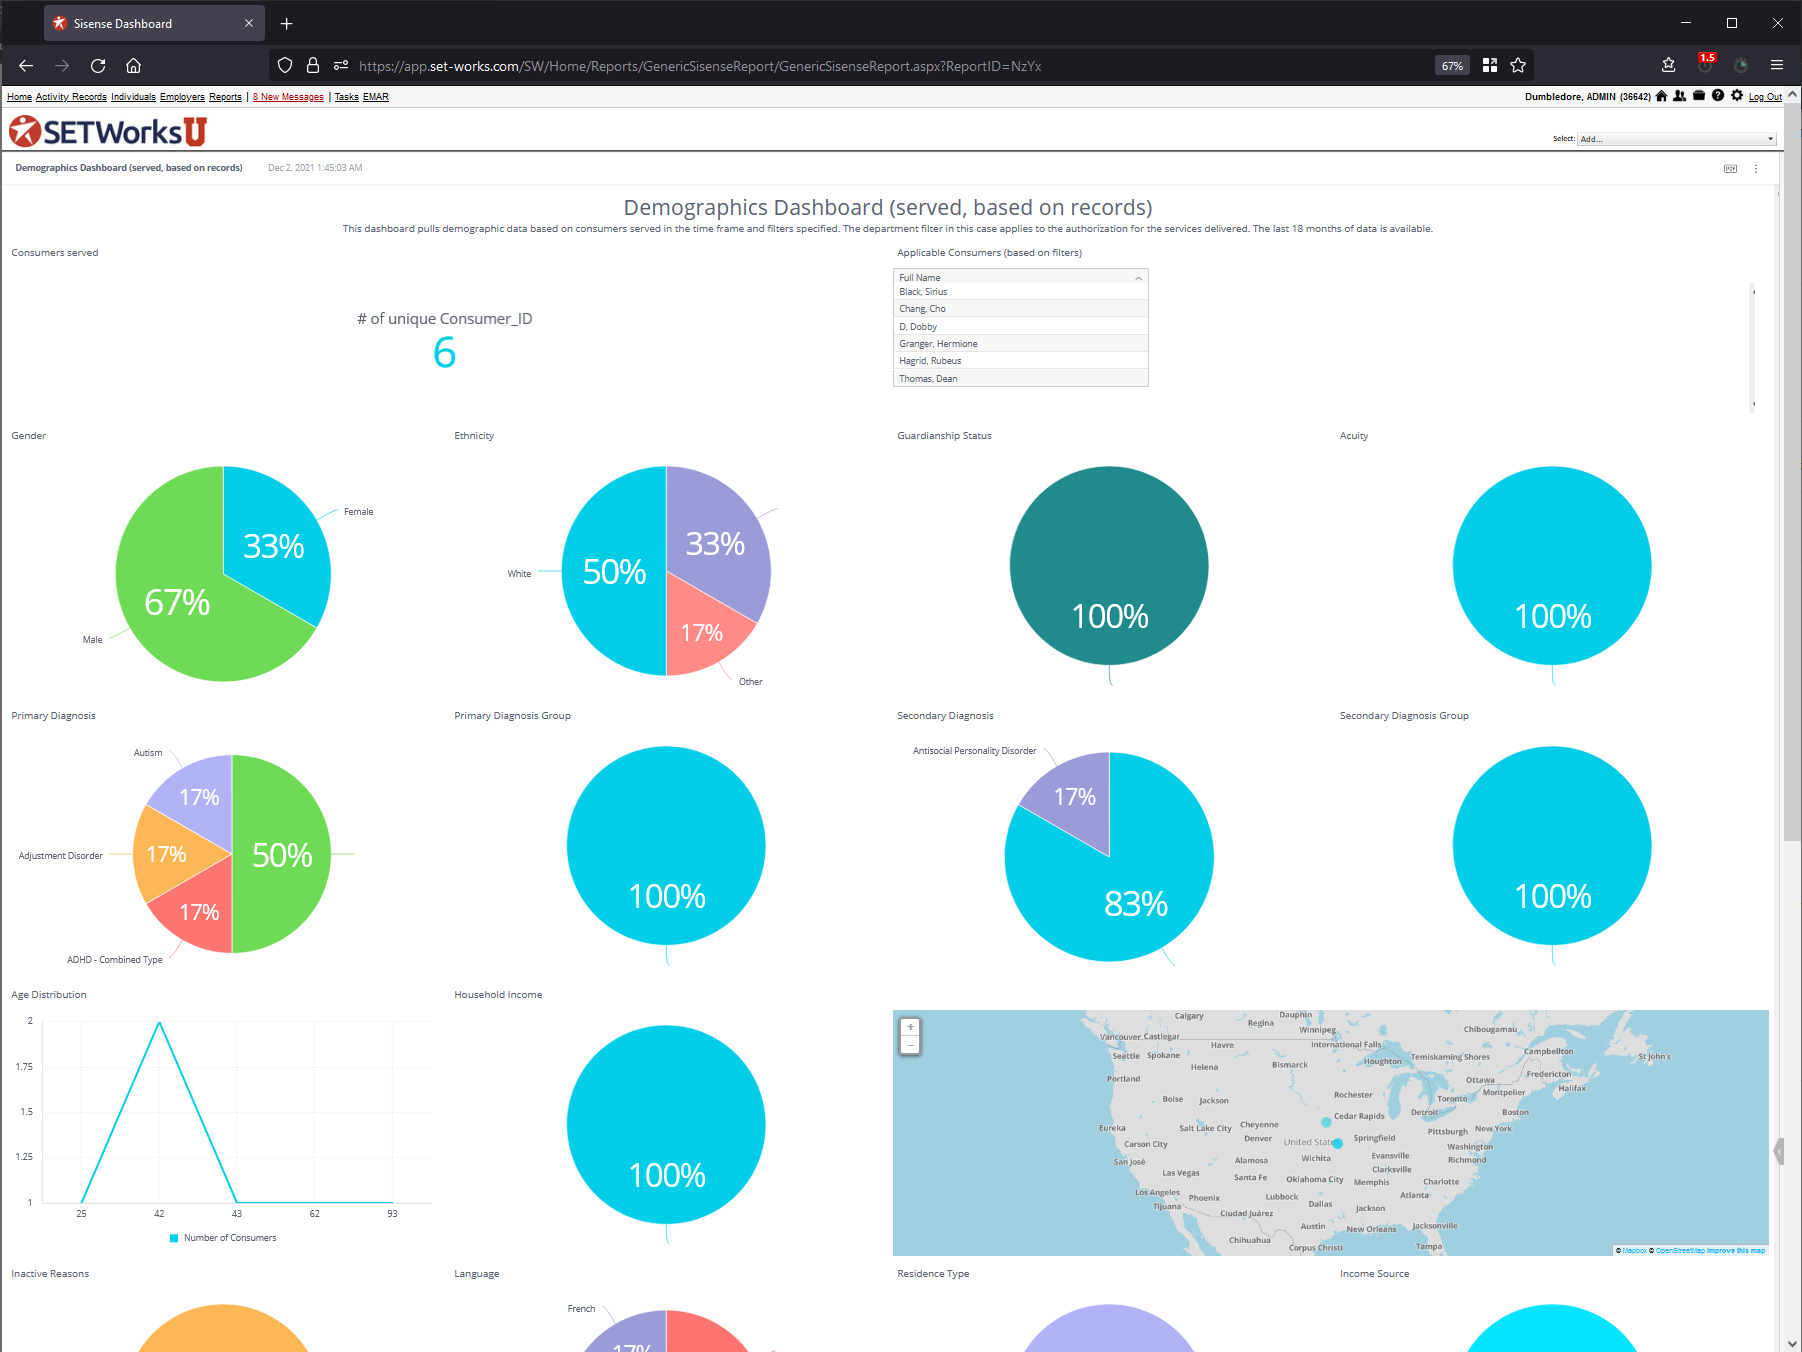Zoom out of the map with the minus button

pos(910,1045)
